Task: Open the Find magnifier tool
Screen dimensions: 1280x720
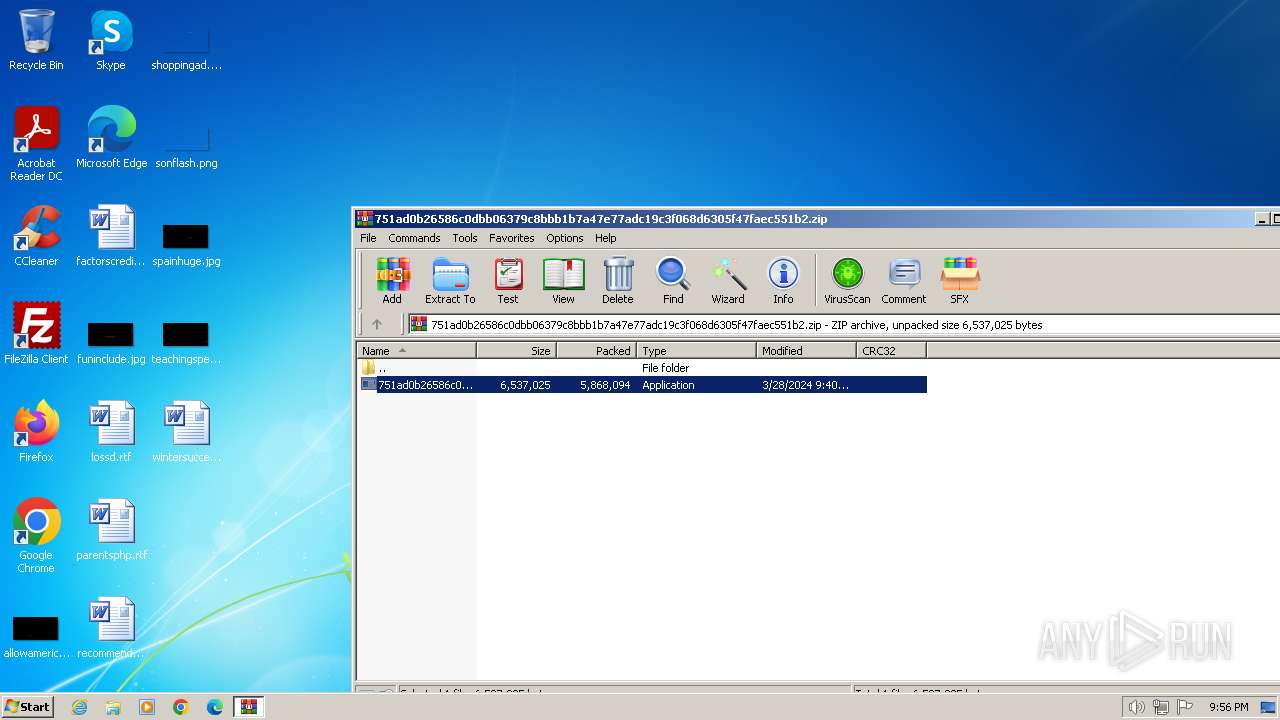Action: tap(673, 281)
